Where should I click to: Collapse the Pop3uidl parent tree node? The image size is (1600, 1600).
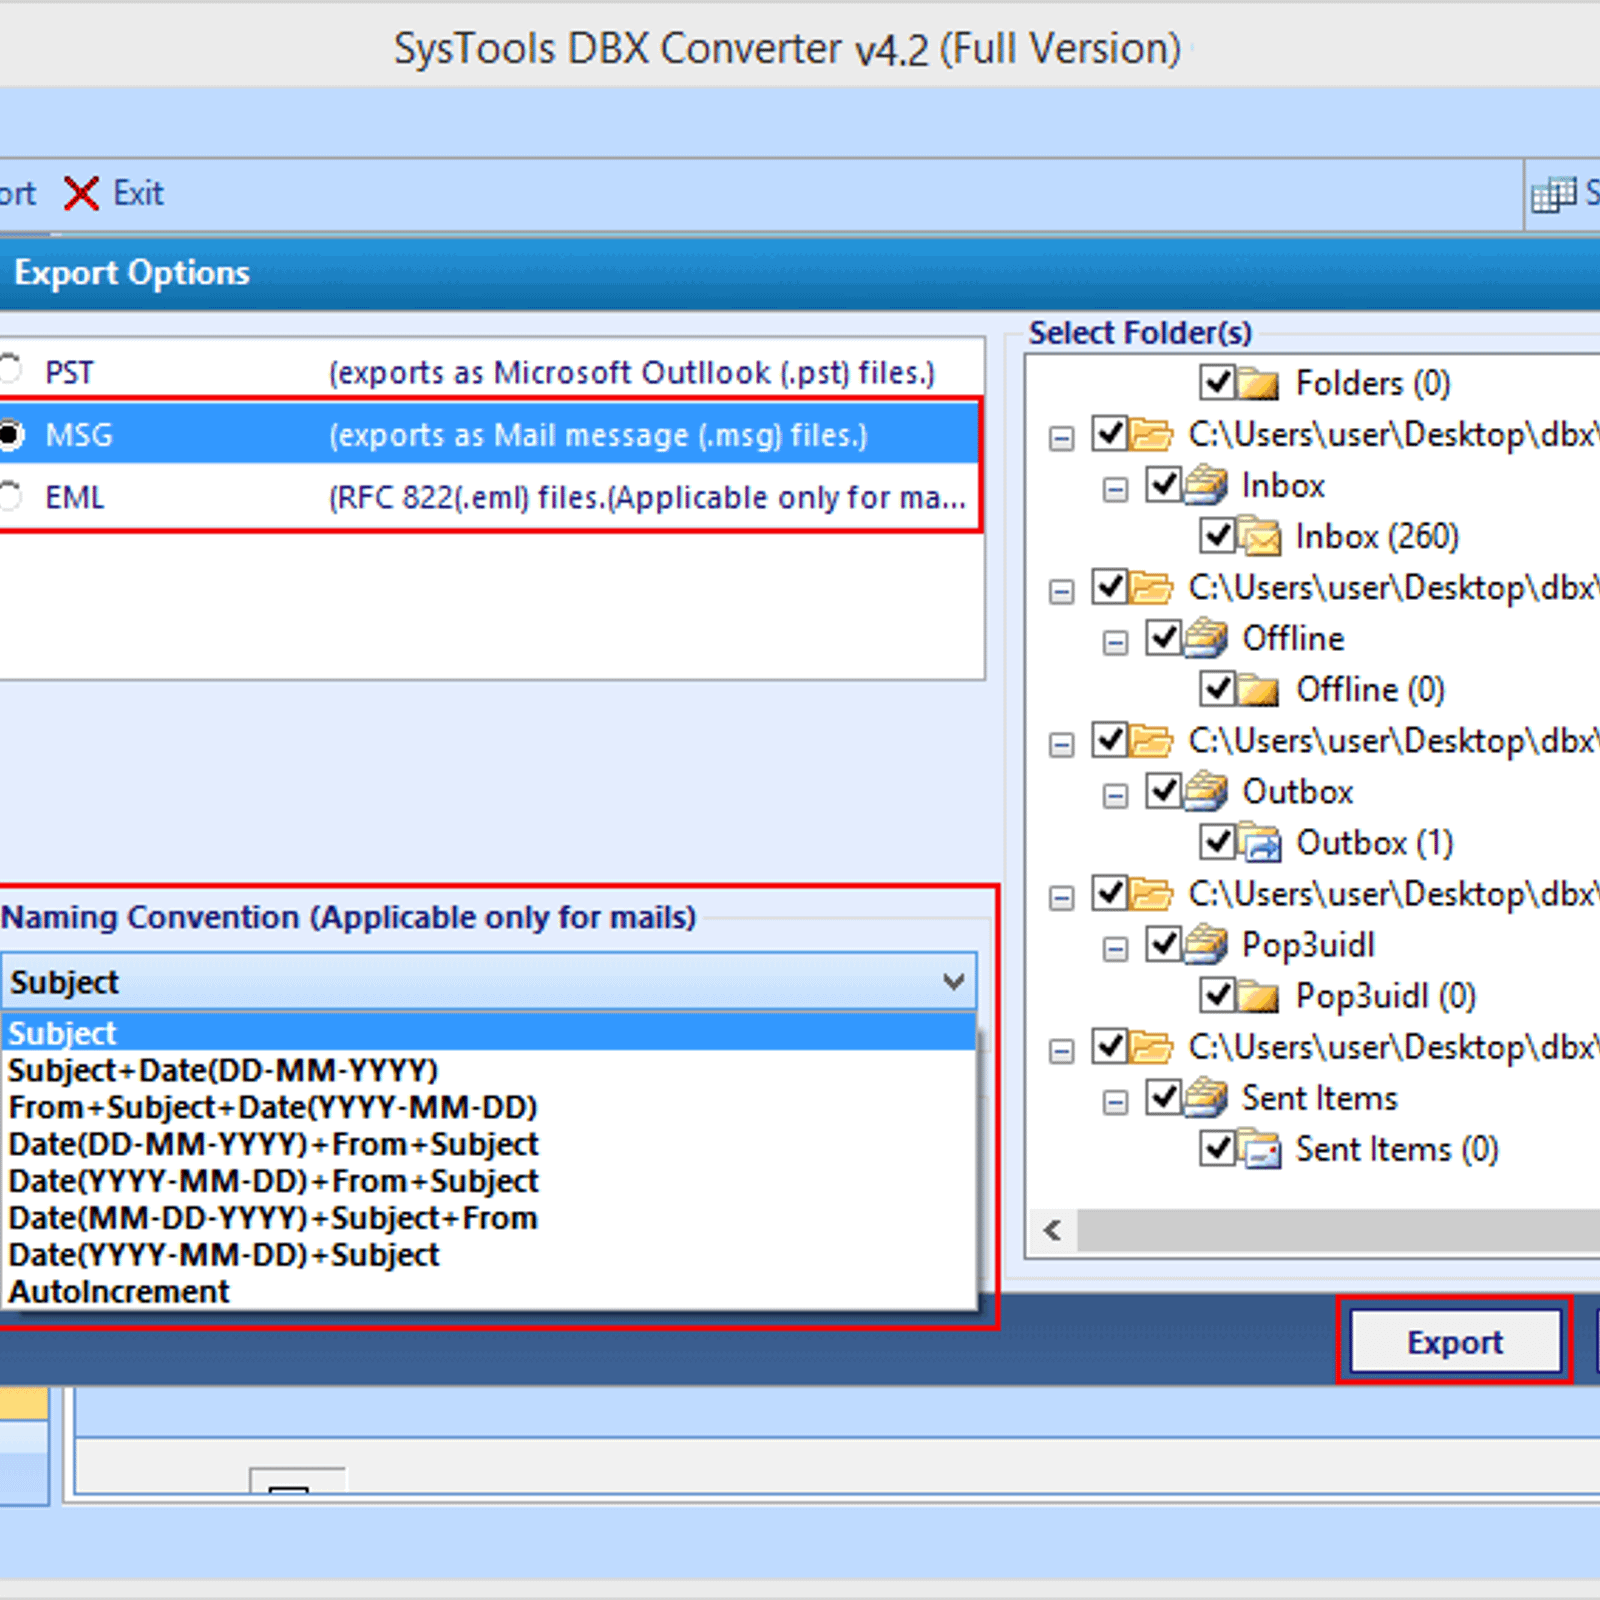[1115, 948]
